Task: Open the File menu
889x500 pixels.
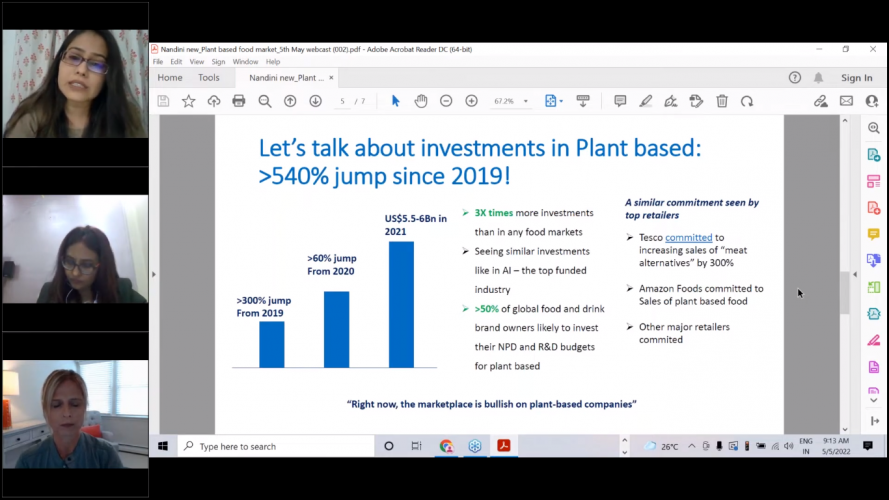Action: [x=158, y=62]
